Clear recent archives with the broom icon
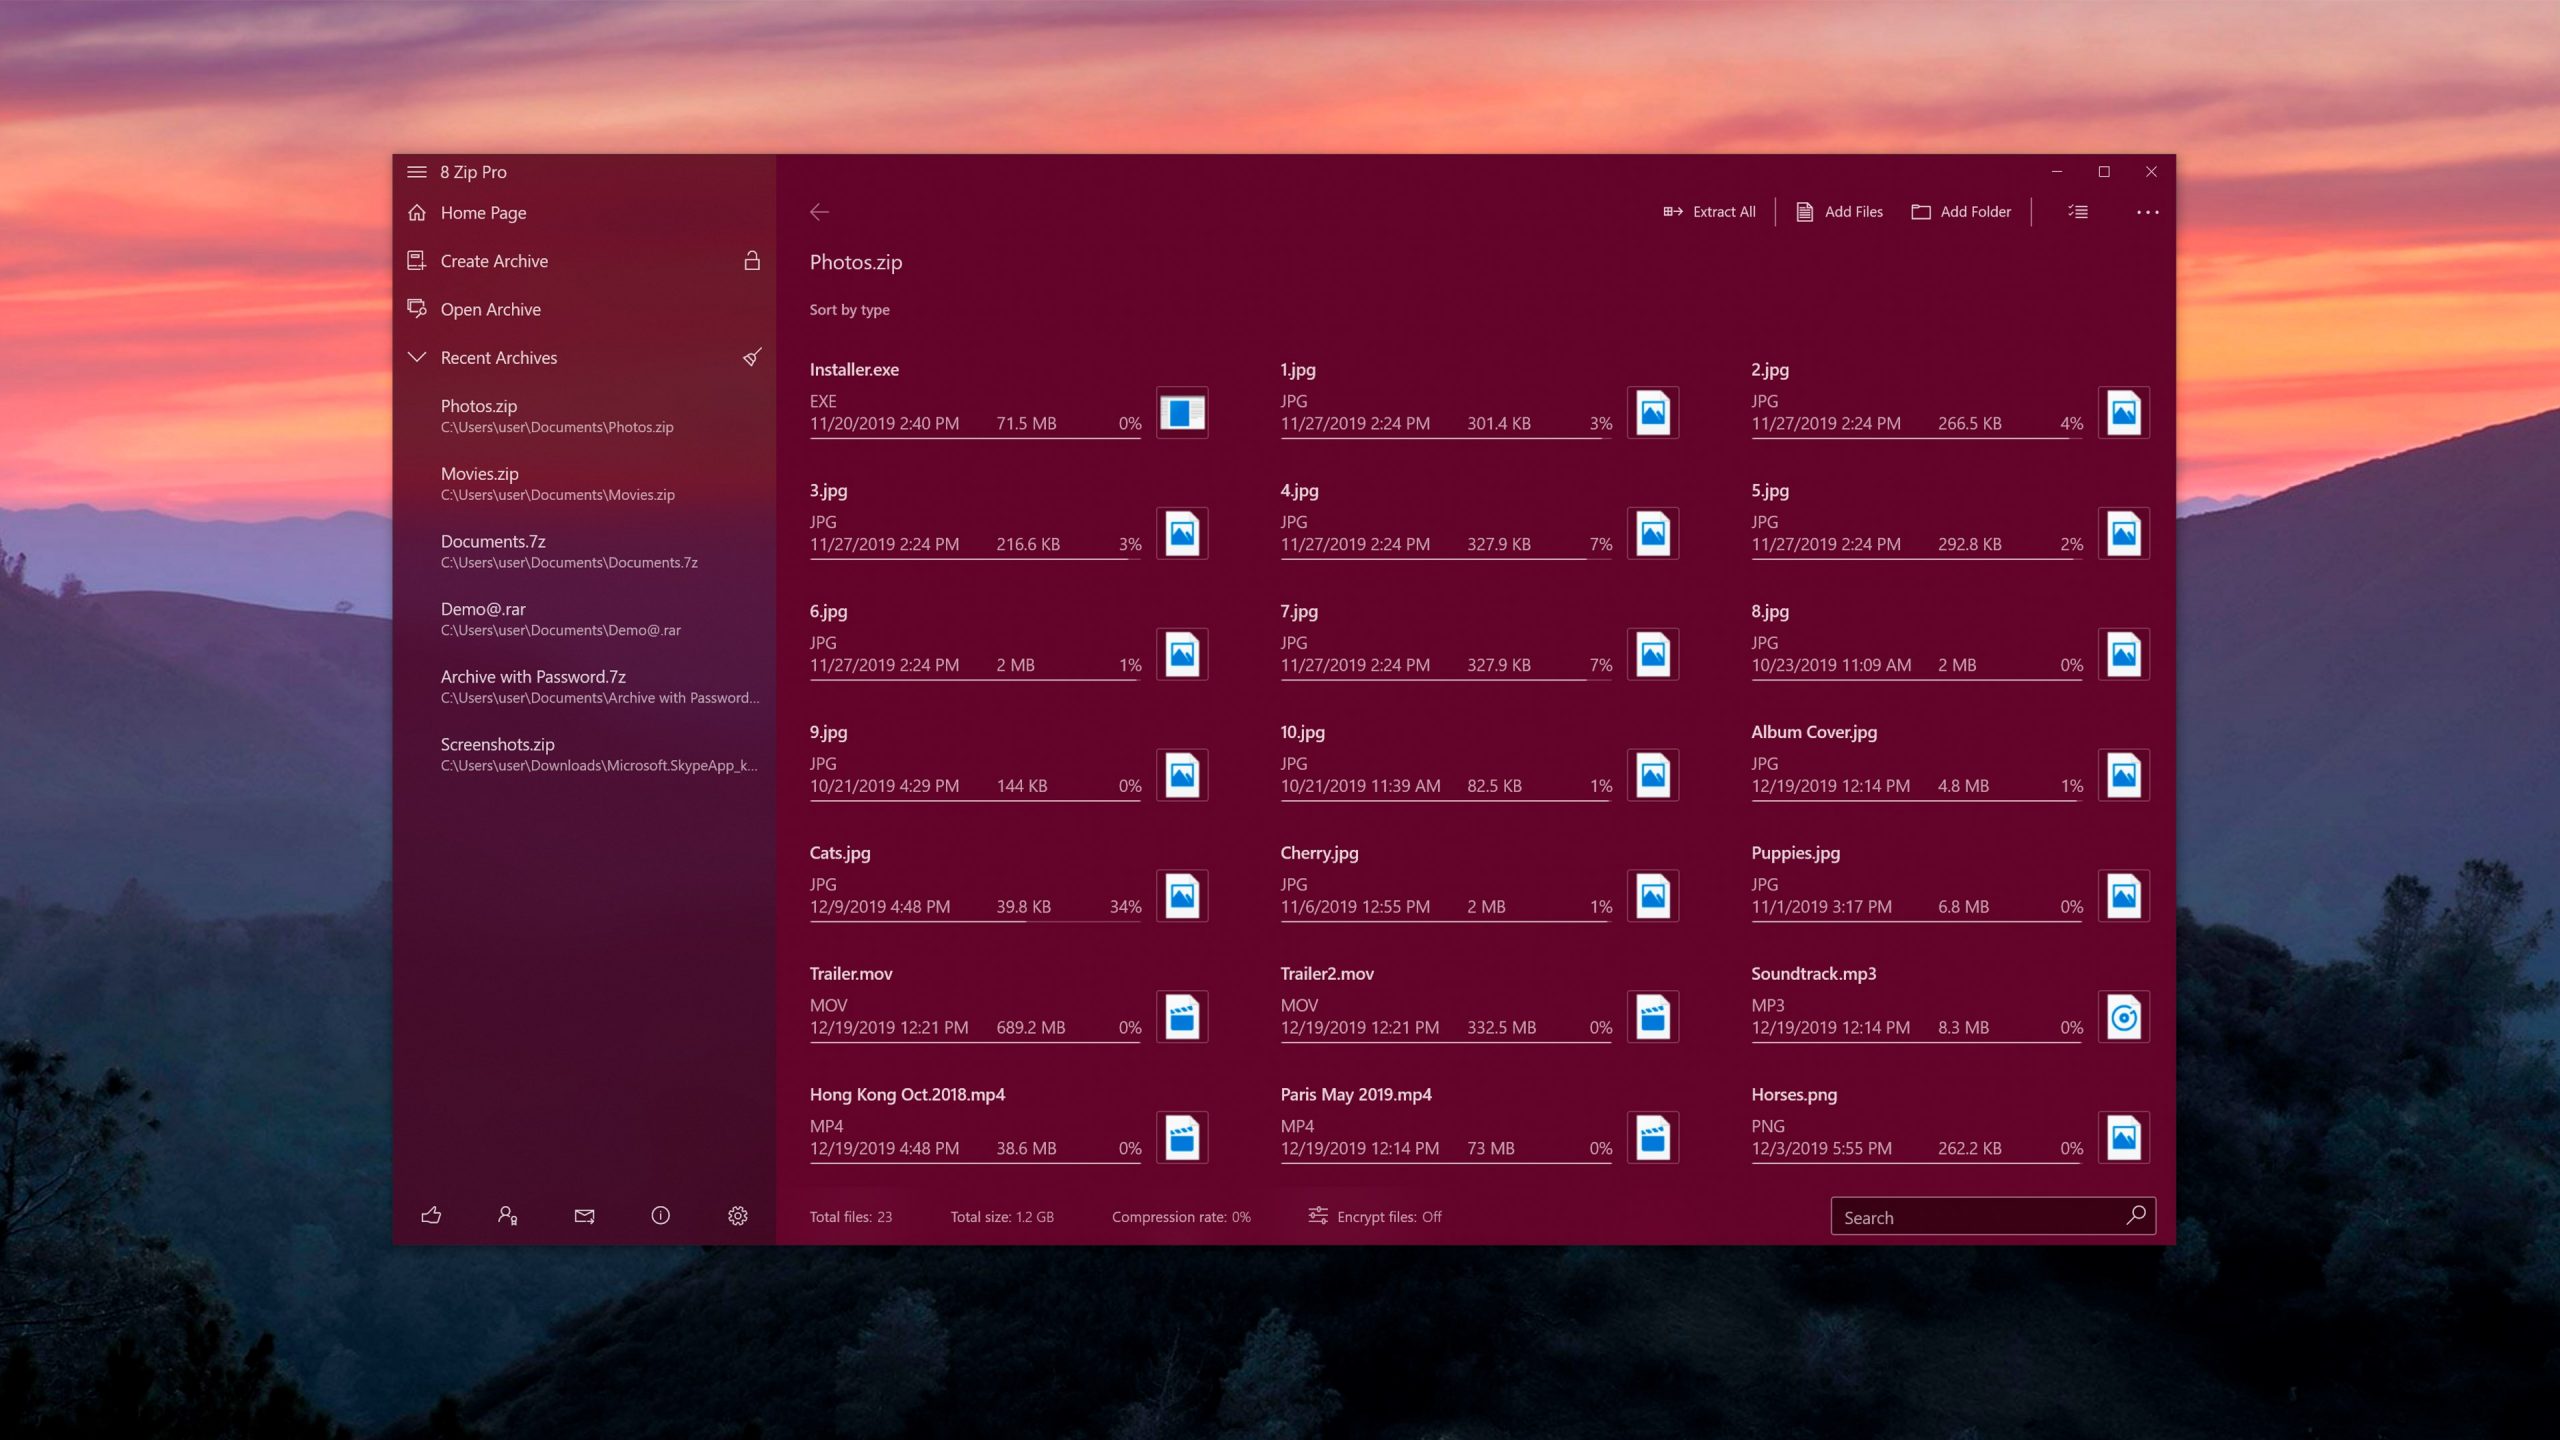Viewport: 2560px width, 1440px height. [x=752, y=357]
